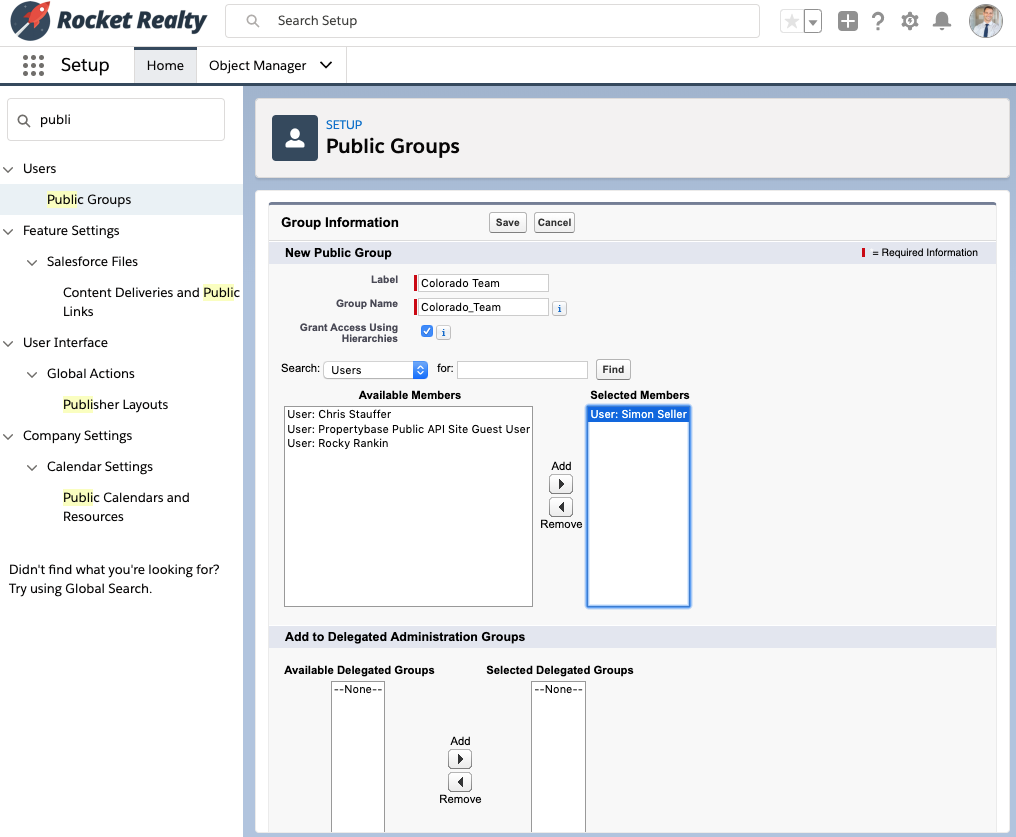The height and width of the screenshot is (837, 1016).
Task: Open the plus panel icon near favorites
Action: [846, 20]
